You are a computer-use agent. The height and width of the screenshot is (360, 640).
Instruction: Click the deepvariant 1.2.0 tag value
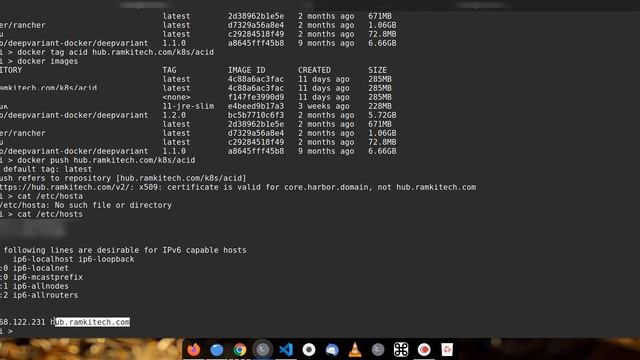pos(174,115)
